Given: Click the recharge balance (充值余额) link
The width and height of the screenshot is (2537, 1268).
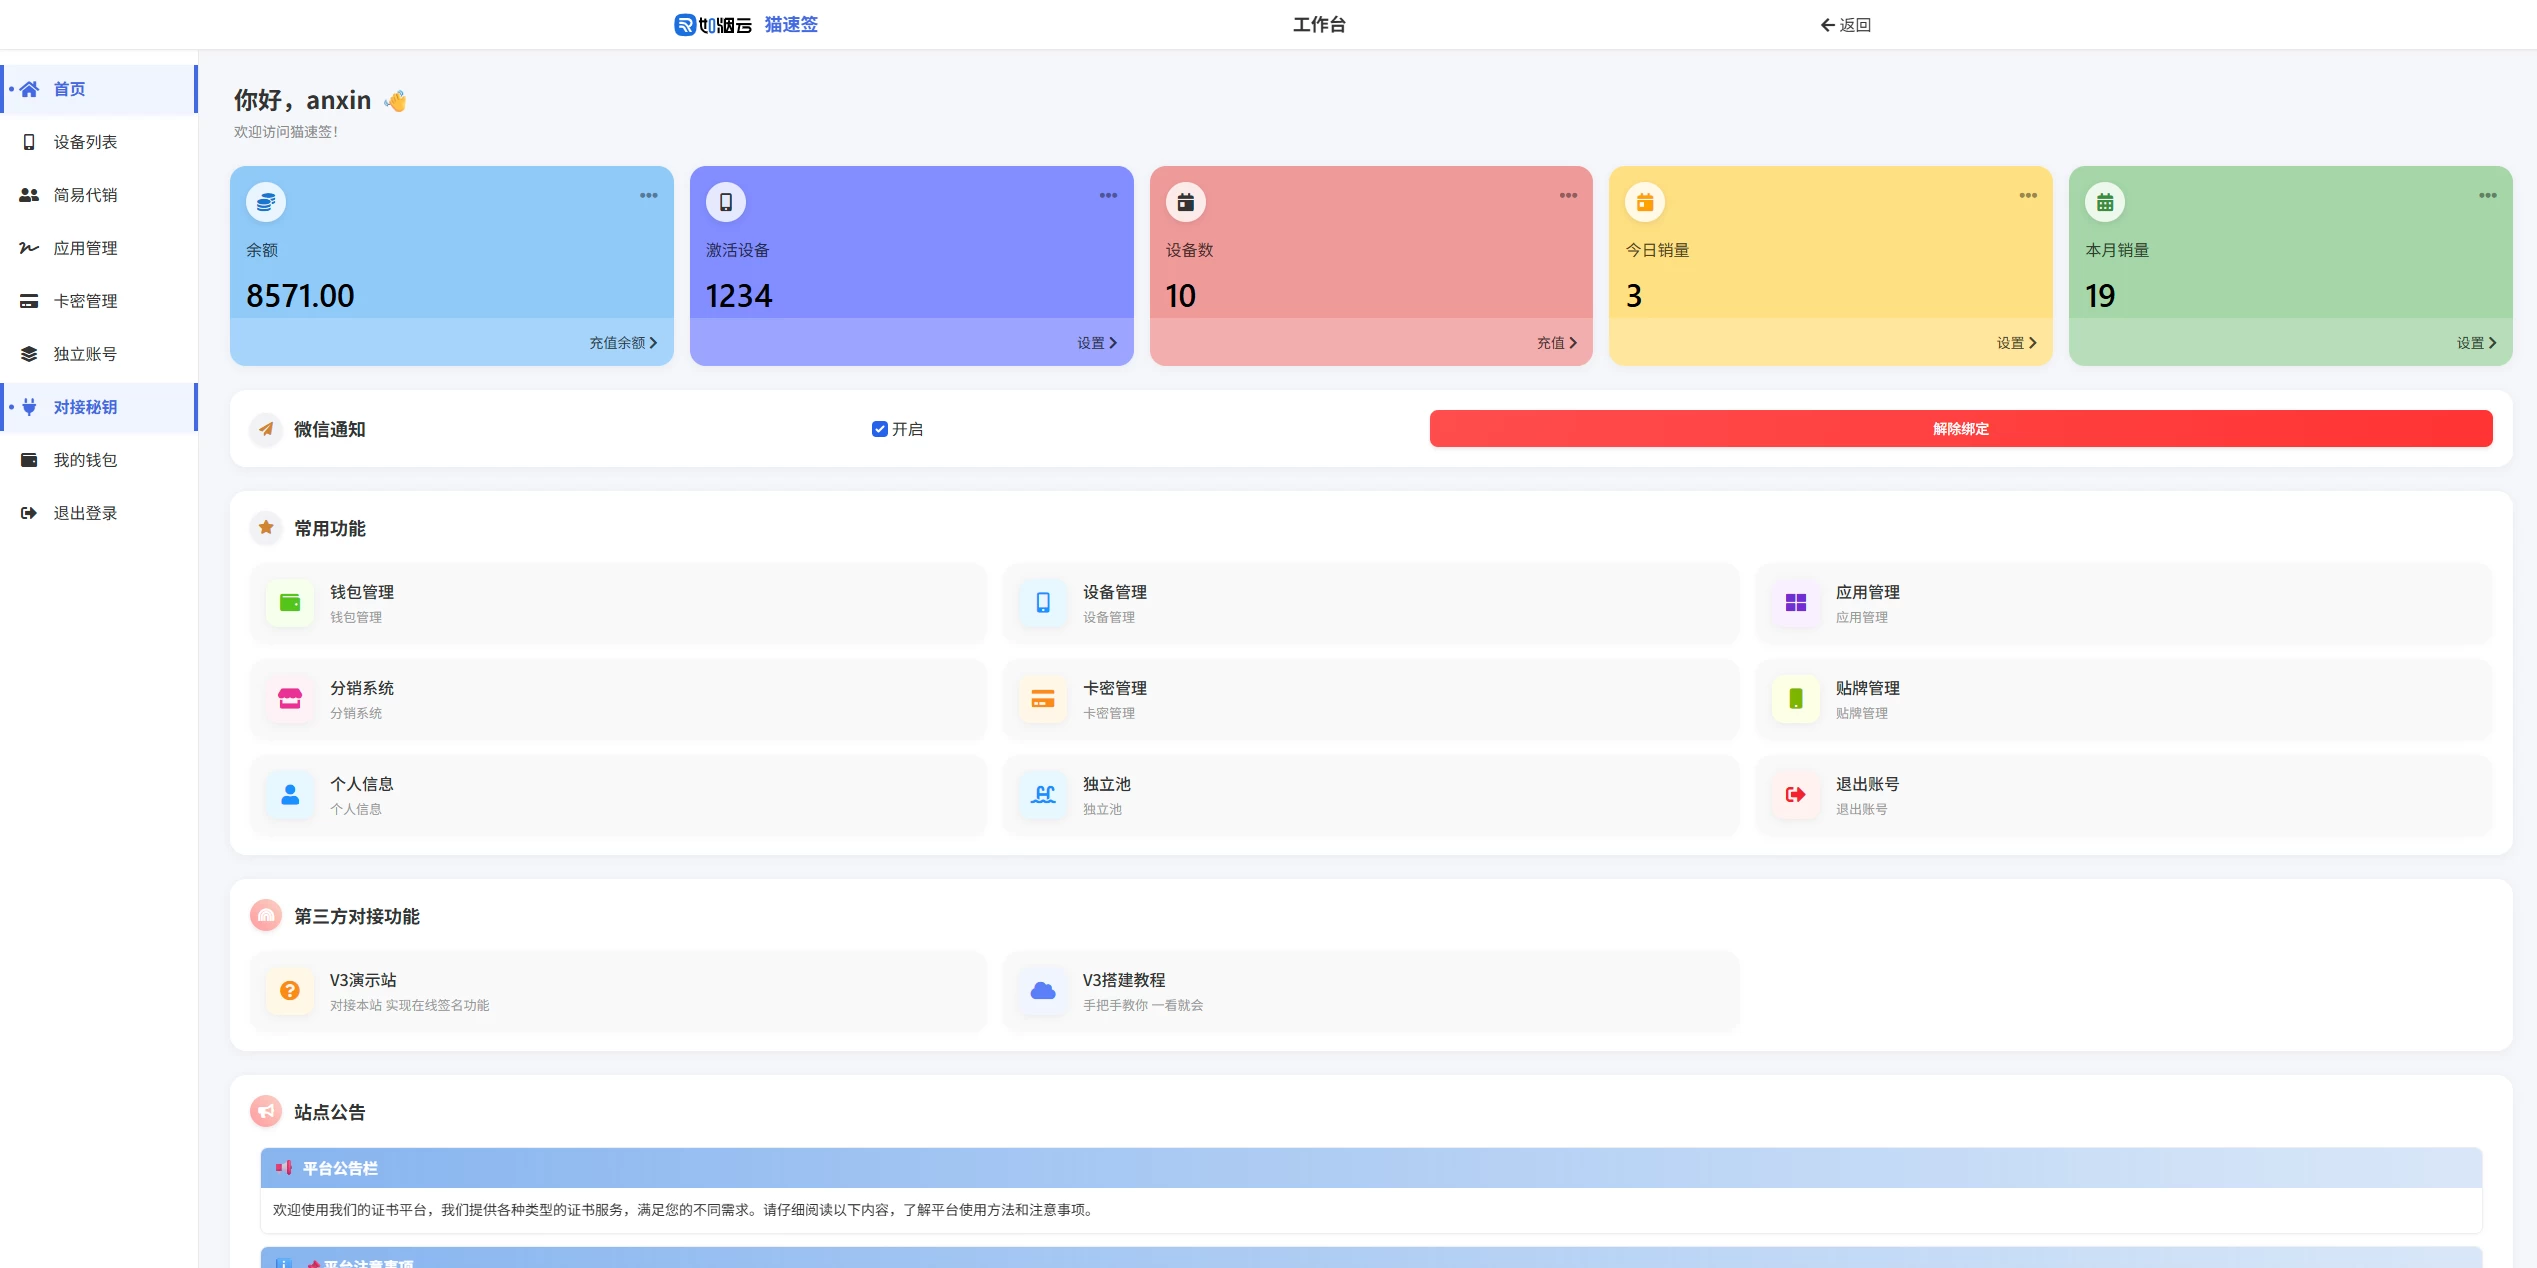Looking at the screenshot, I should point(622,343).
